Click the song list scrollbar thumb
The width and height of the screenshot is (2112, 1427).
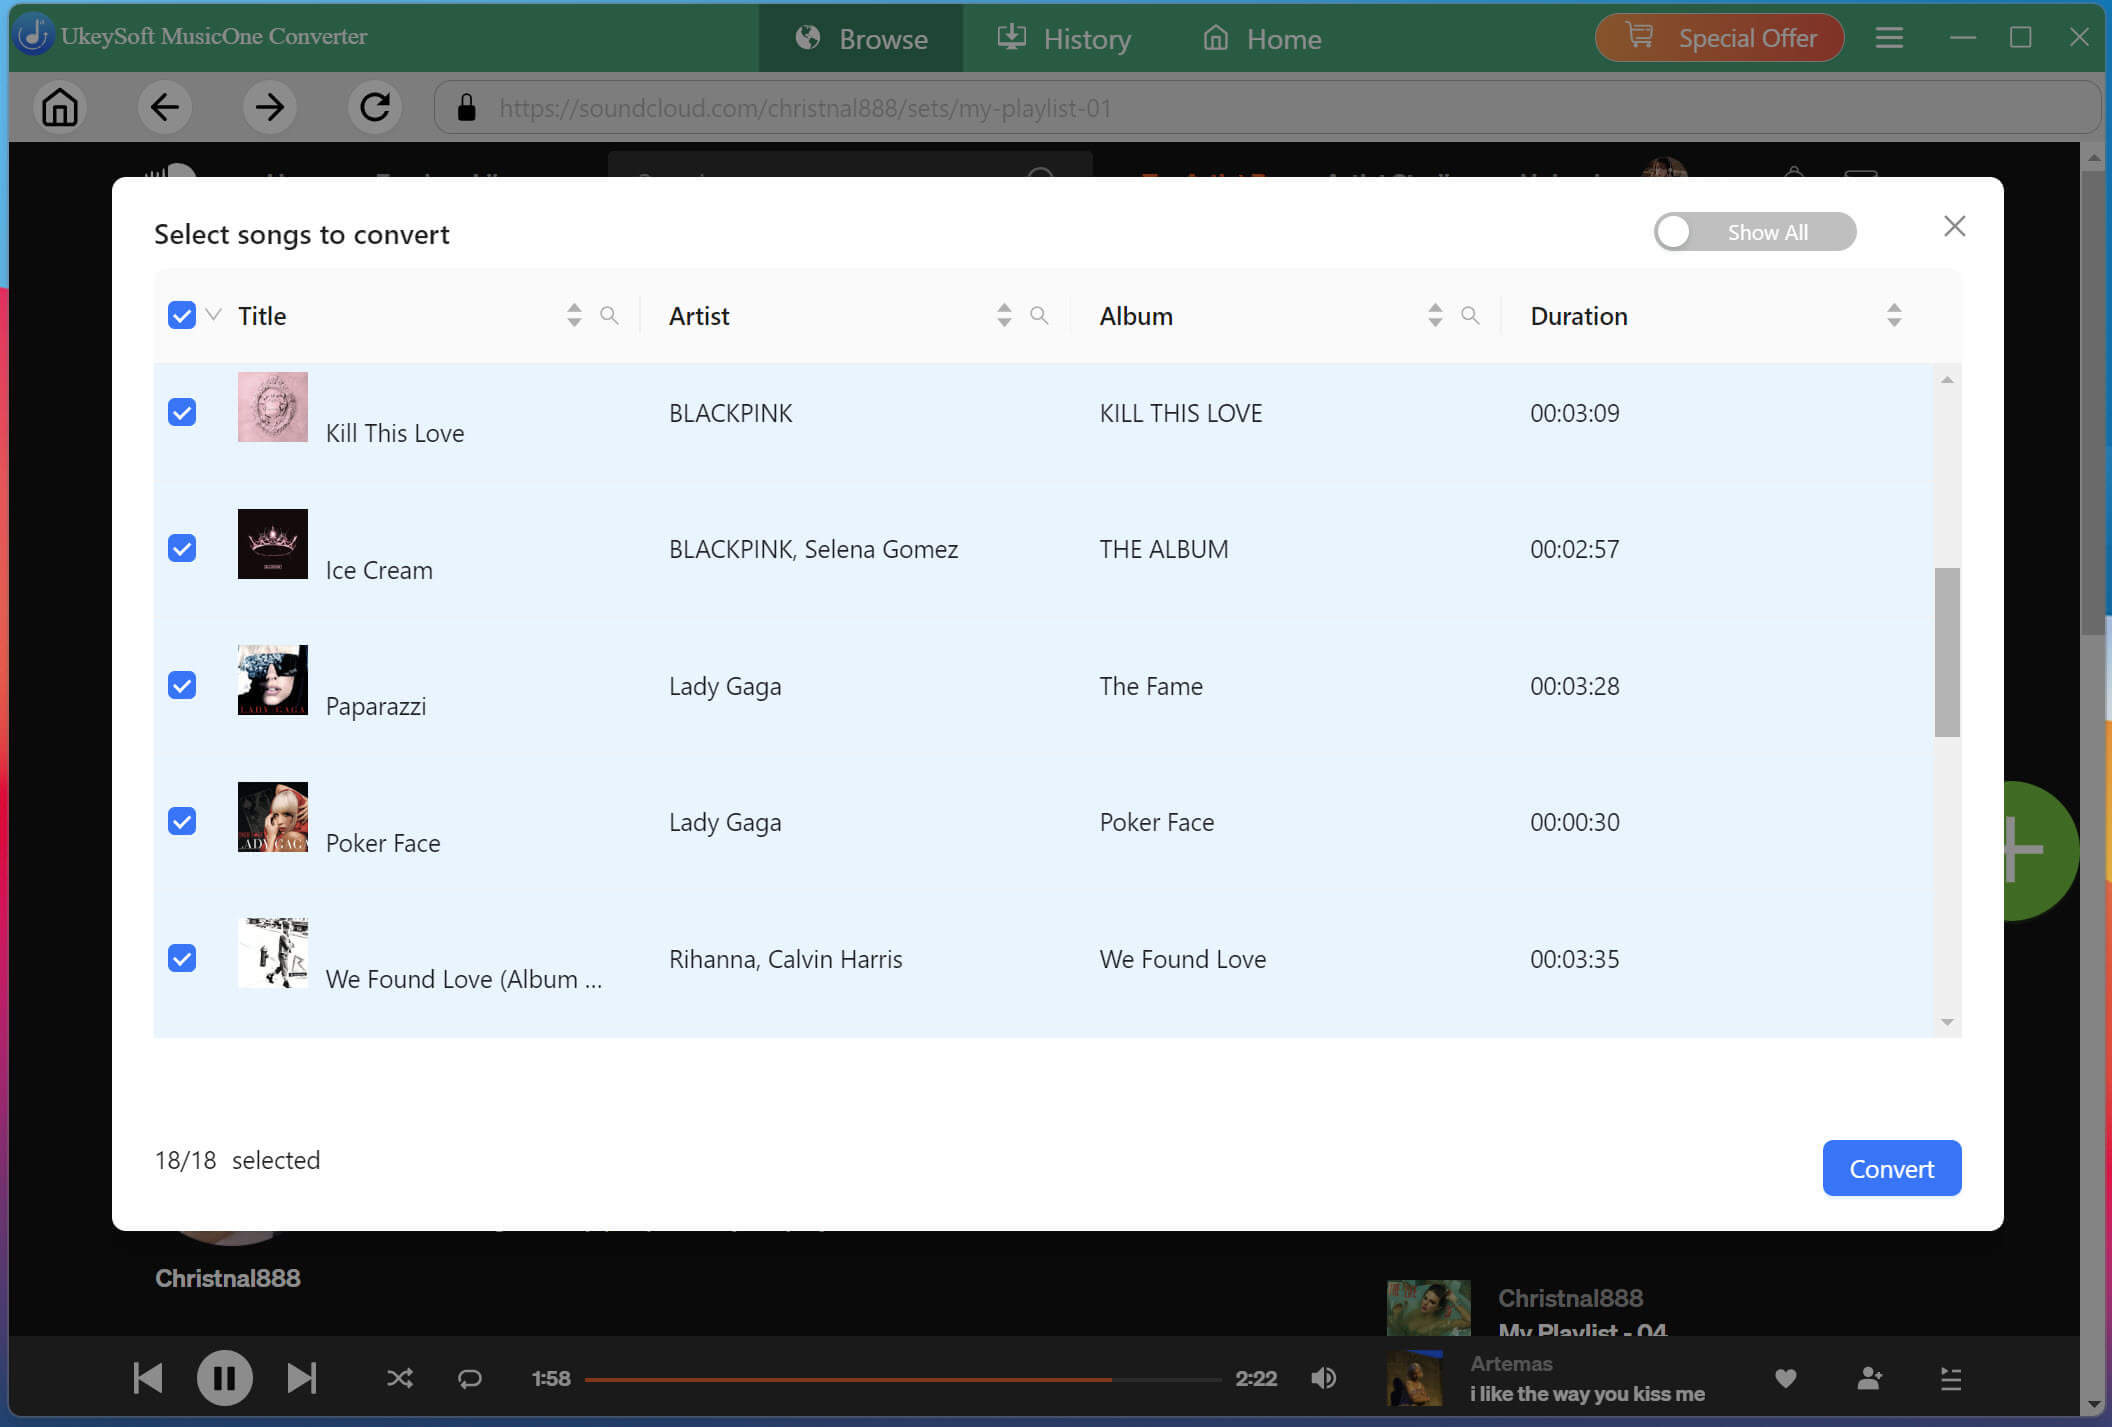click(1947, 652)
